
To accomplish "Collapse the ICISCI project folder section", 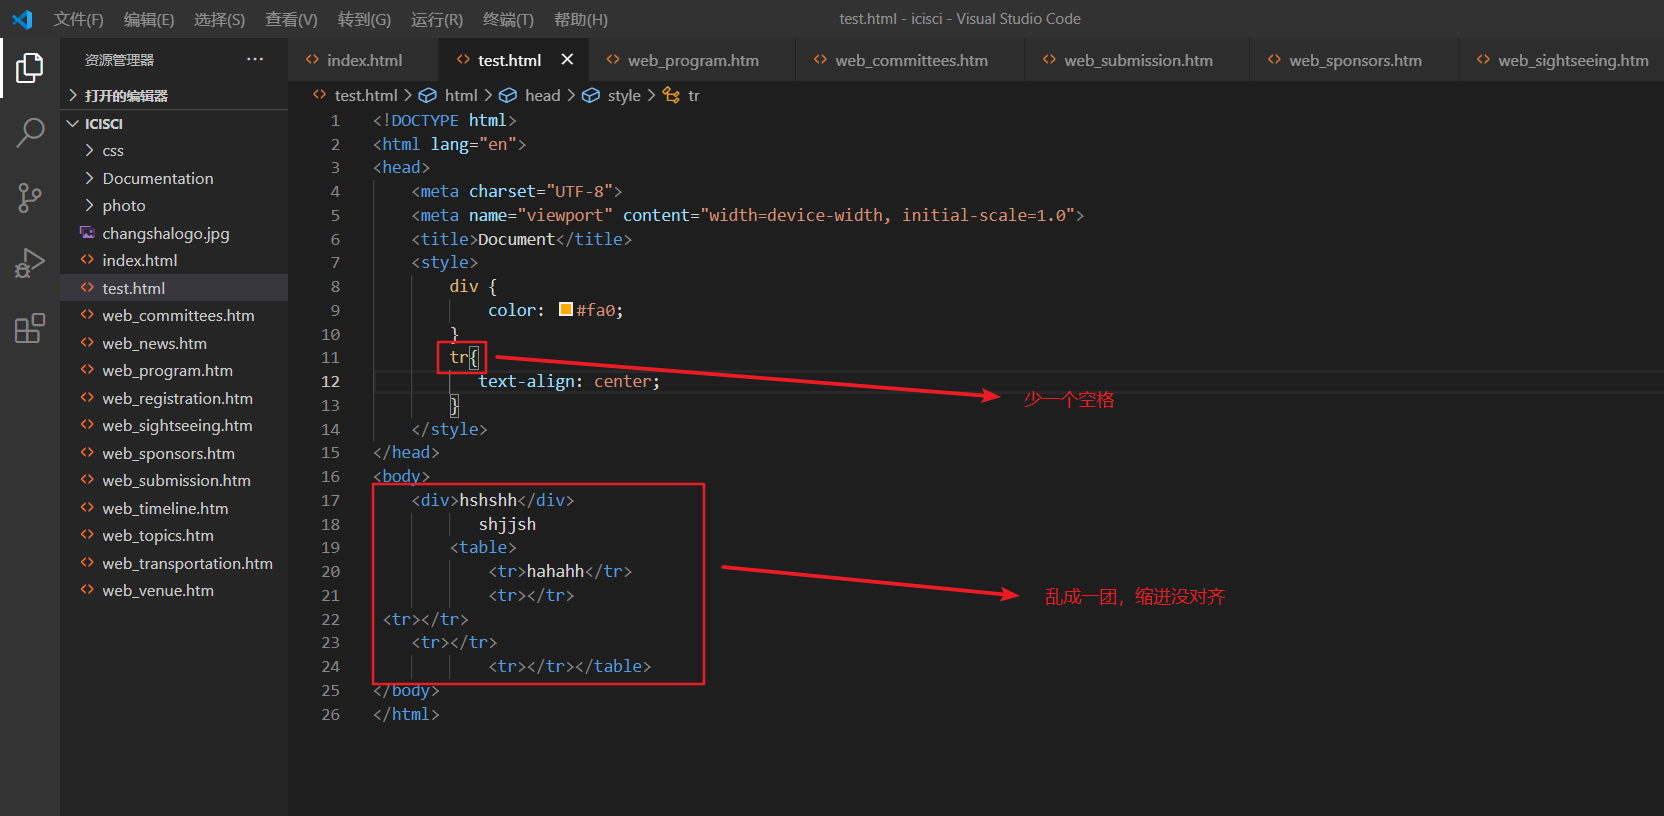I will click(x=174, y=123).
